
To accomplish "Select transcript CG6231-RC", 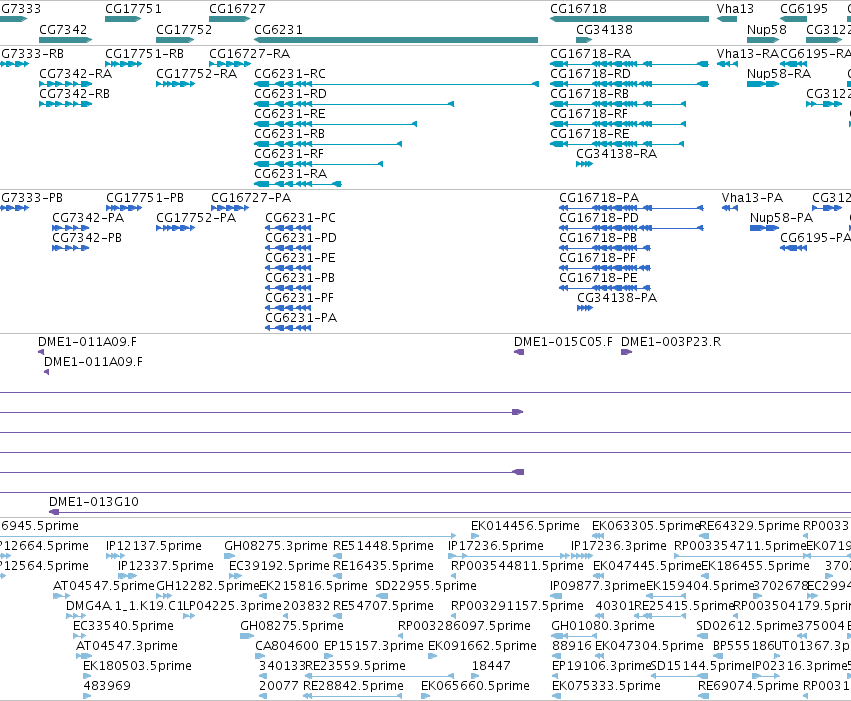I will click(x=290, y=74).
